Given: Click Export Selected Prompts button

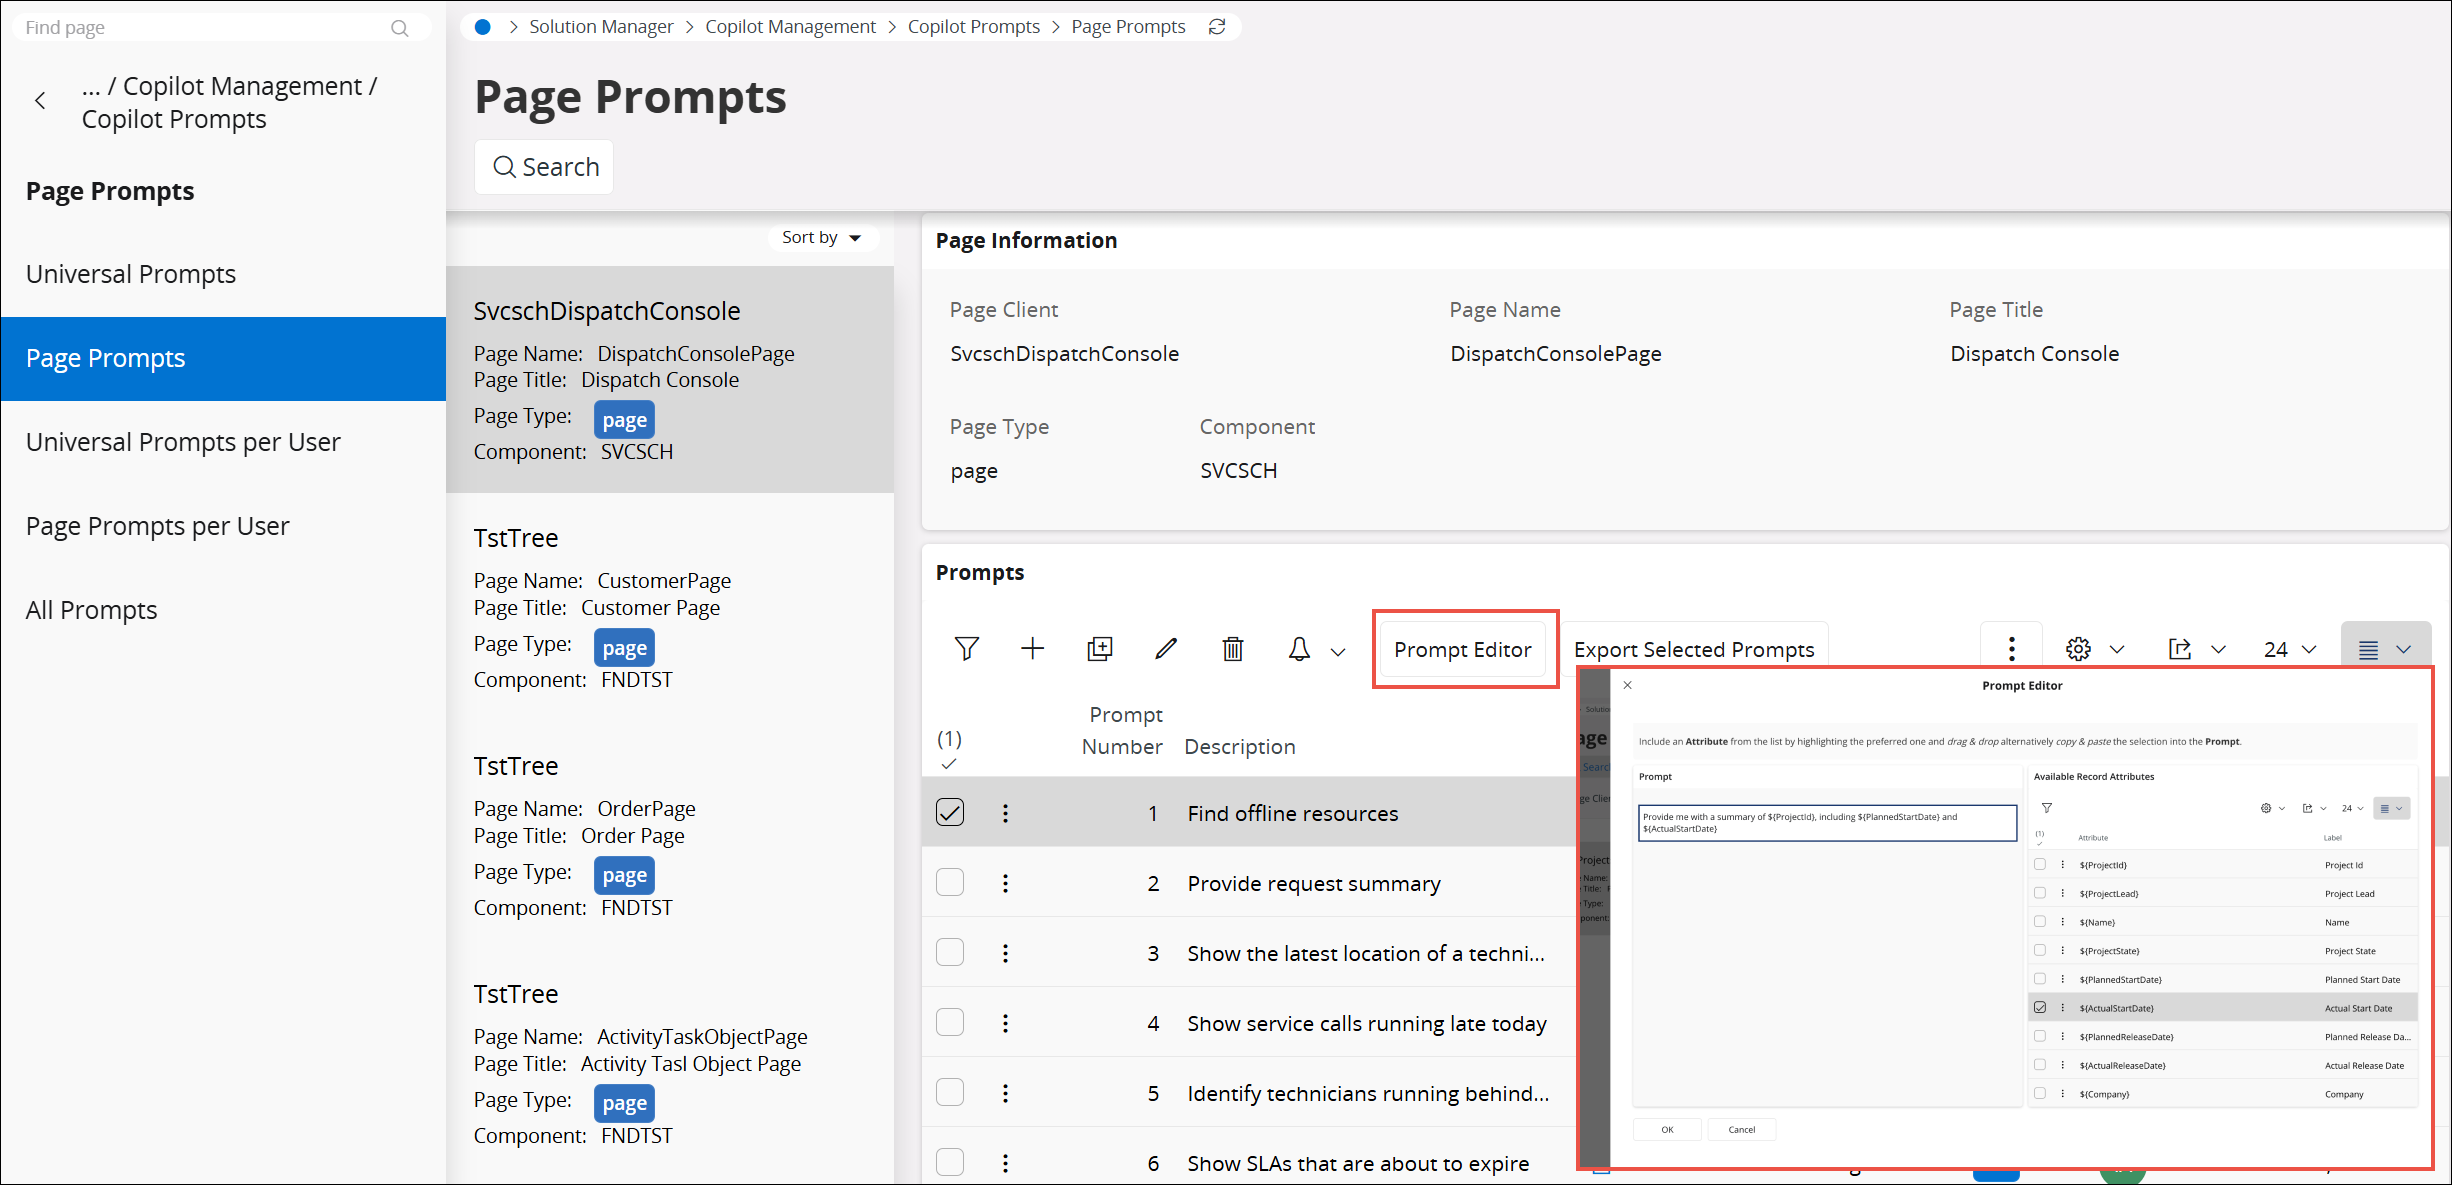Looking at the screenshot, I should point(1693,650).
